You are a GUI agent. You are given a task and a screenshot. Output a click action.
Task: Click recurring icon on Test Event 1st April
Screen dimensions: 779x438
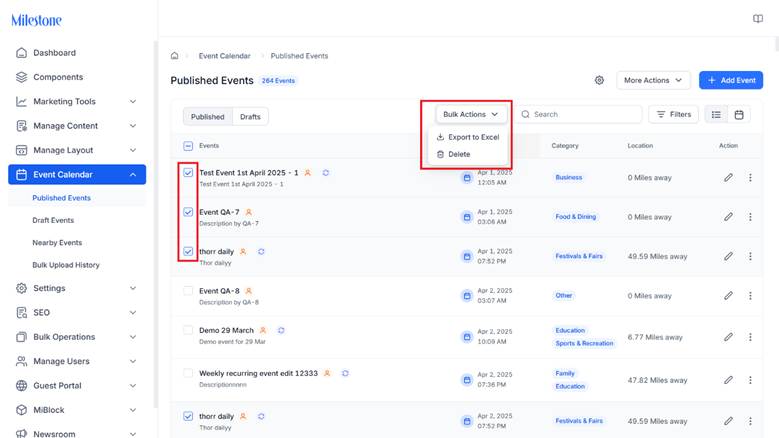pos(325,173)
